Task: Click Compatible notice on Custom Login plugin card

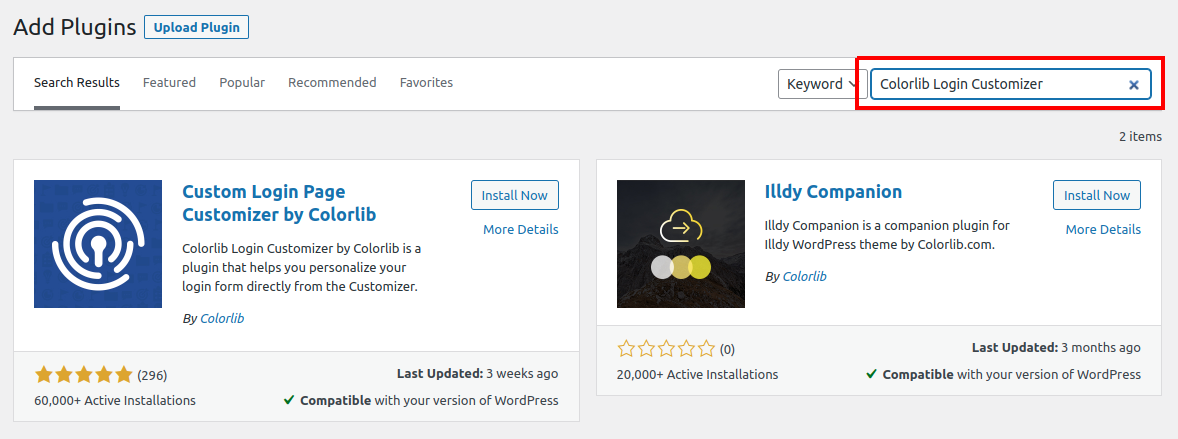Action: (421, 401)
